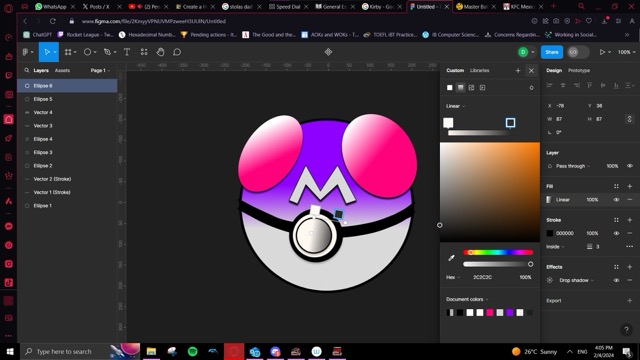Screen dimensions: 640x360
Task: Open the blend mode droplet icon
Action: pos(531,88)
